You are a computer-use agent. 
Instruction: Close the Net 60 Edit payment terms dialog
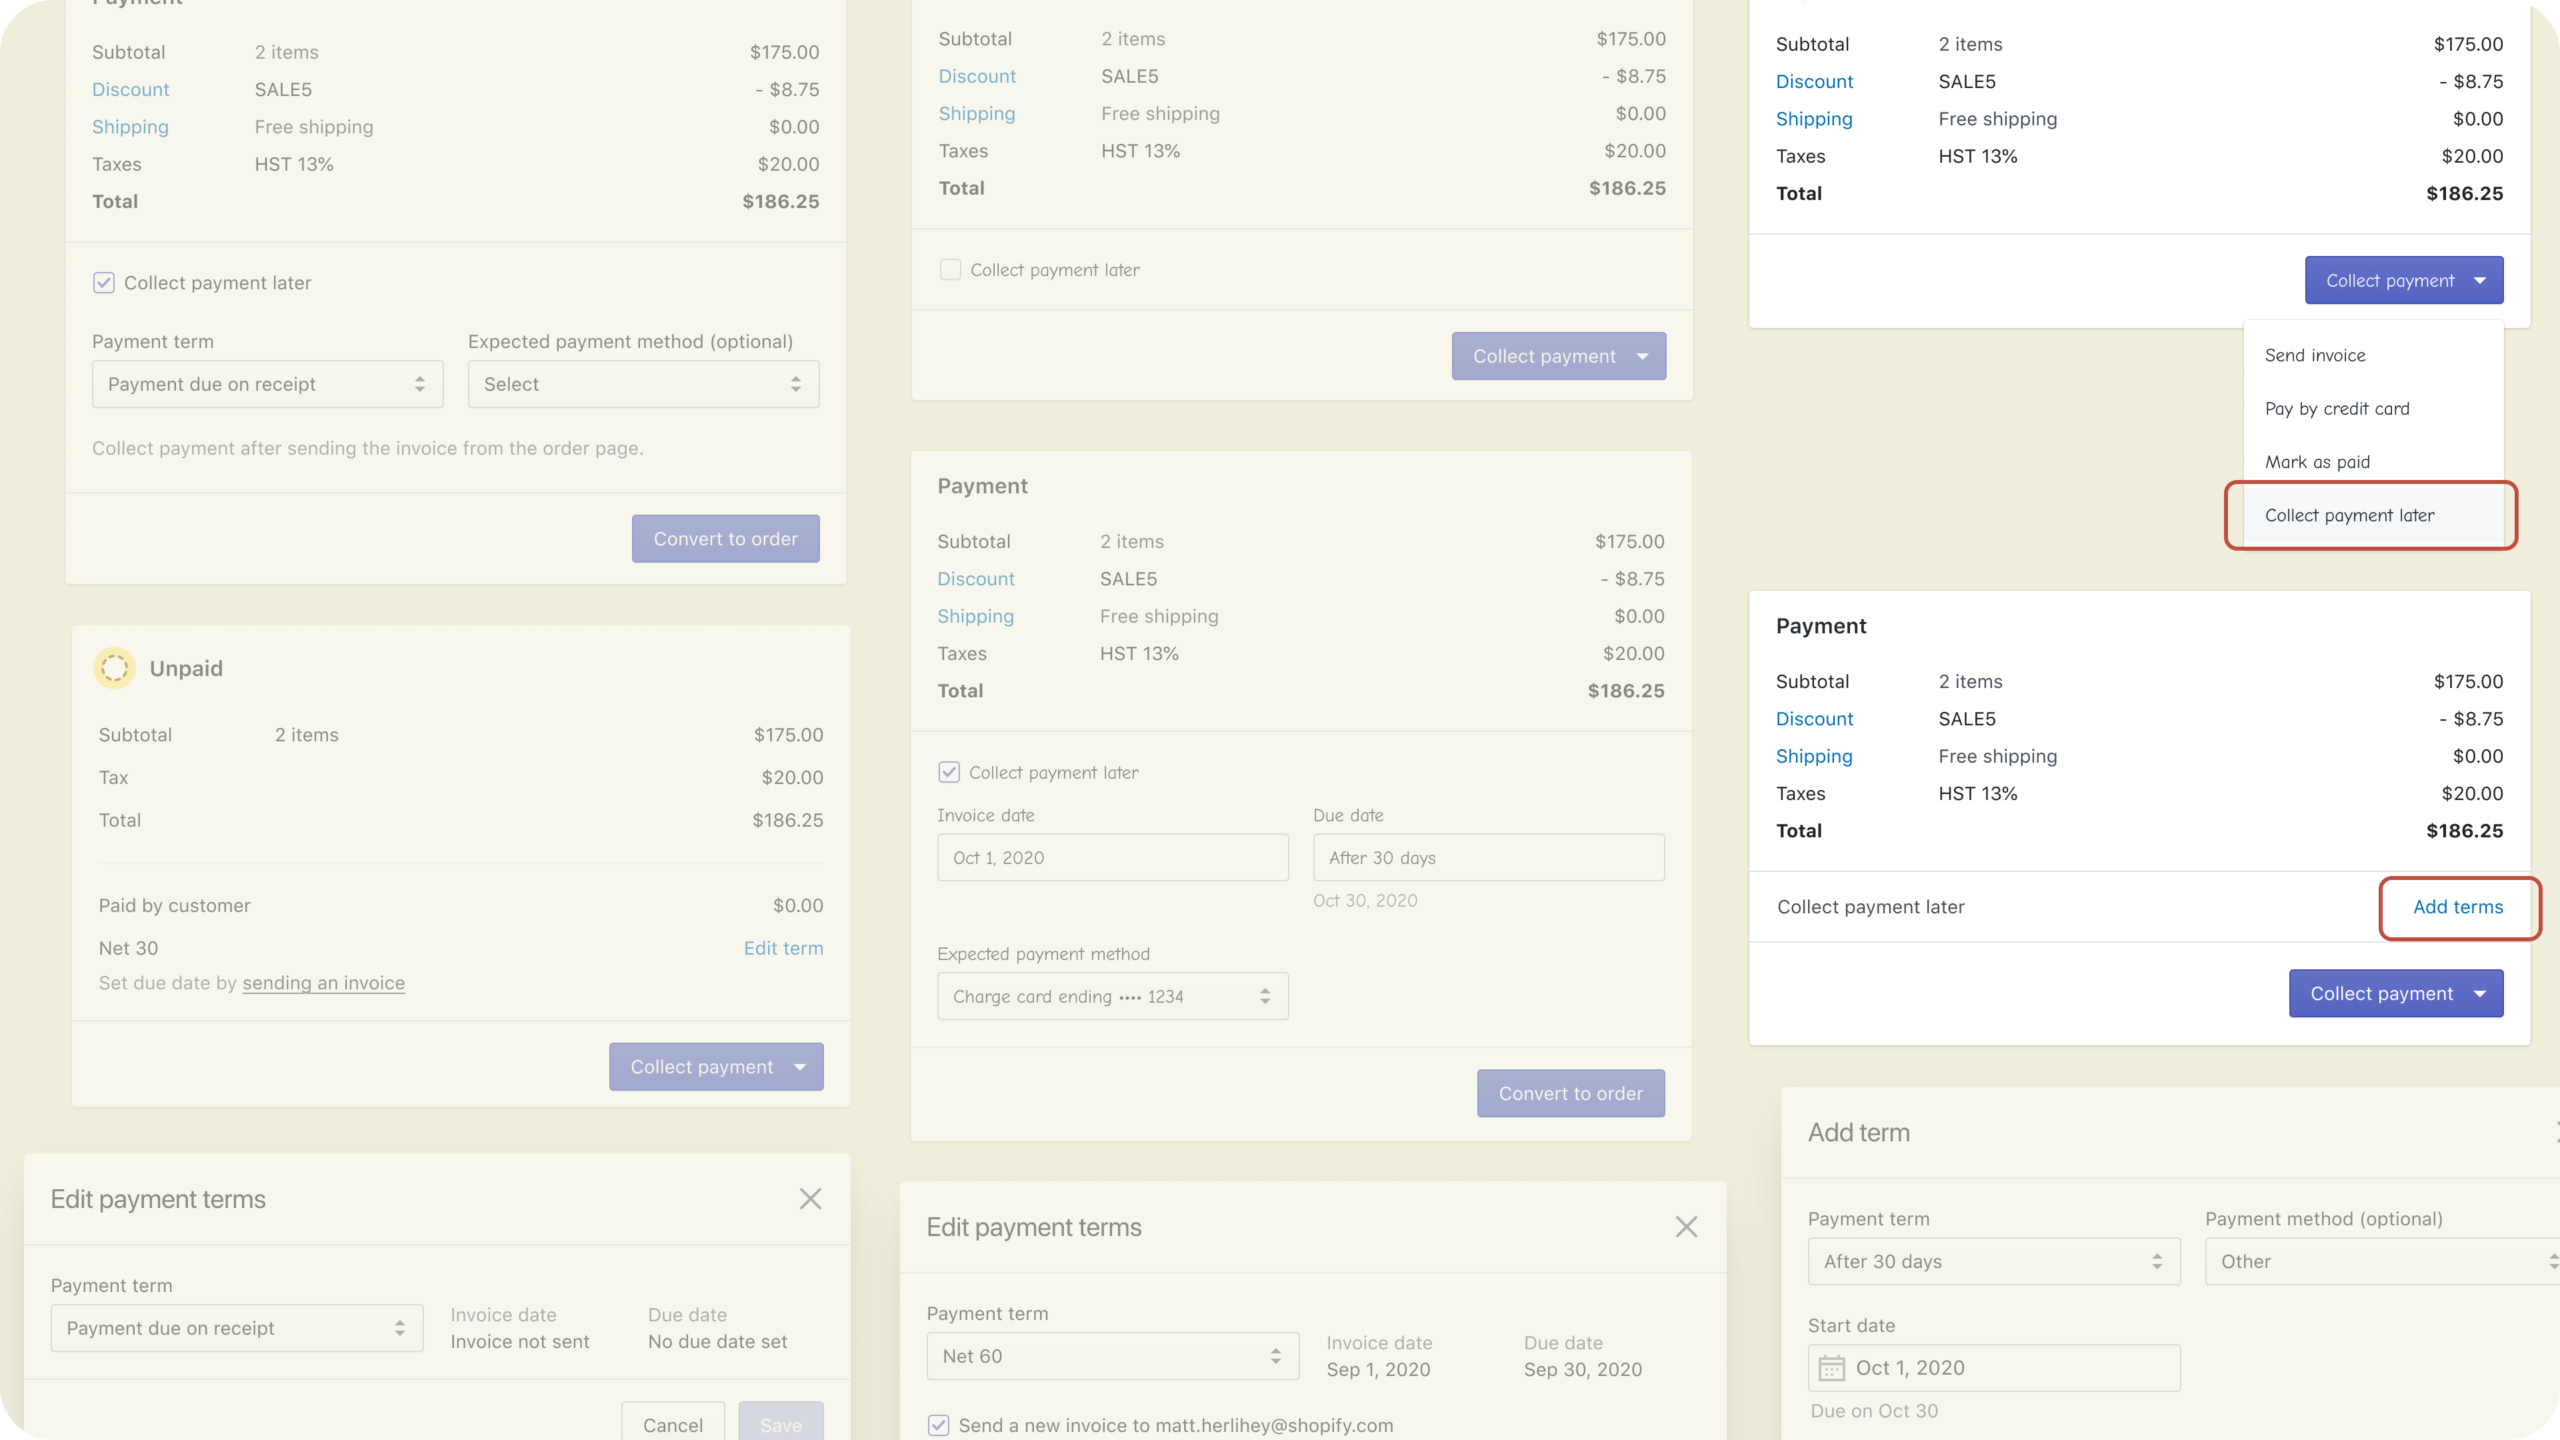(1686, 1227)
